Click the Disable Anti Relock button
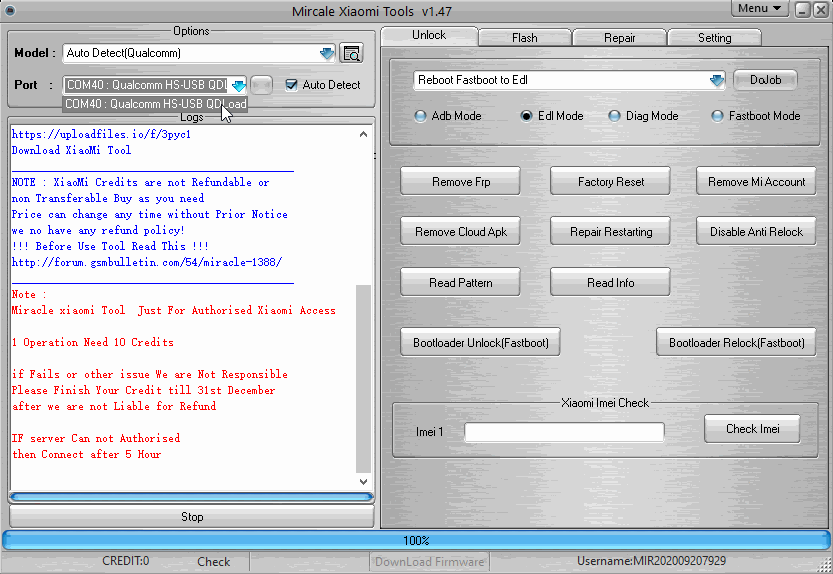Viewport: 833px width, 574px height. pos(756,232)
